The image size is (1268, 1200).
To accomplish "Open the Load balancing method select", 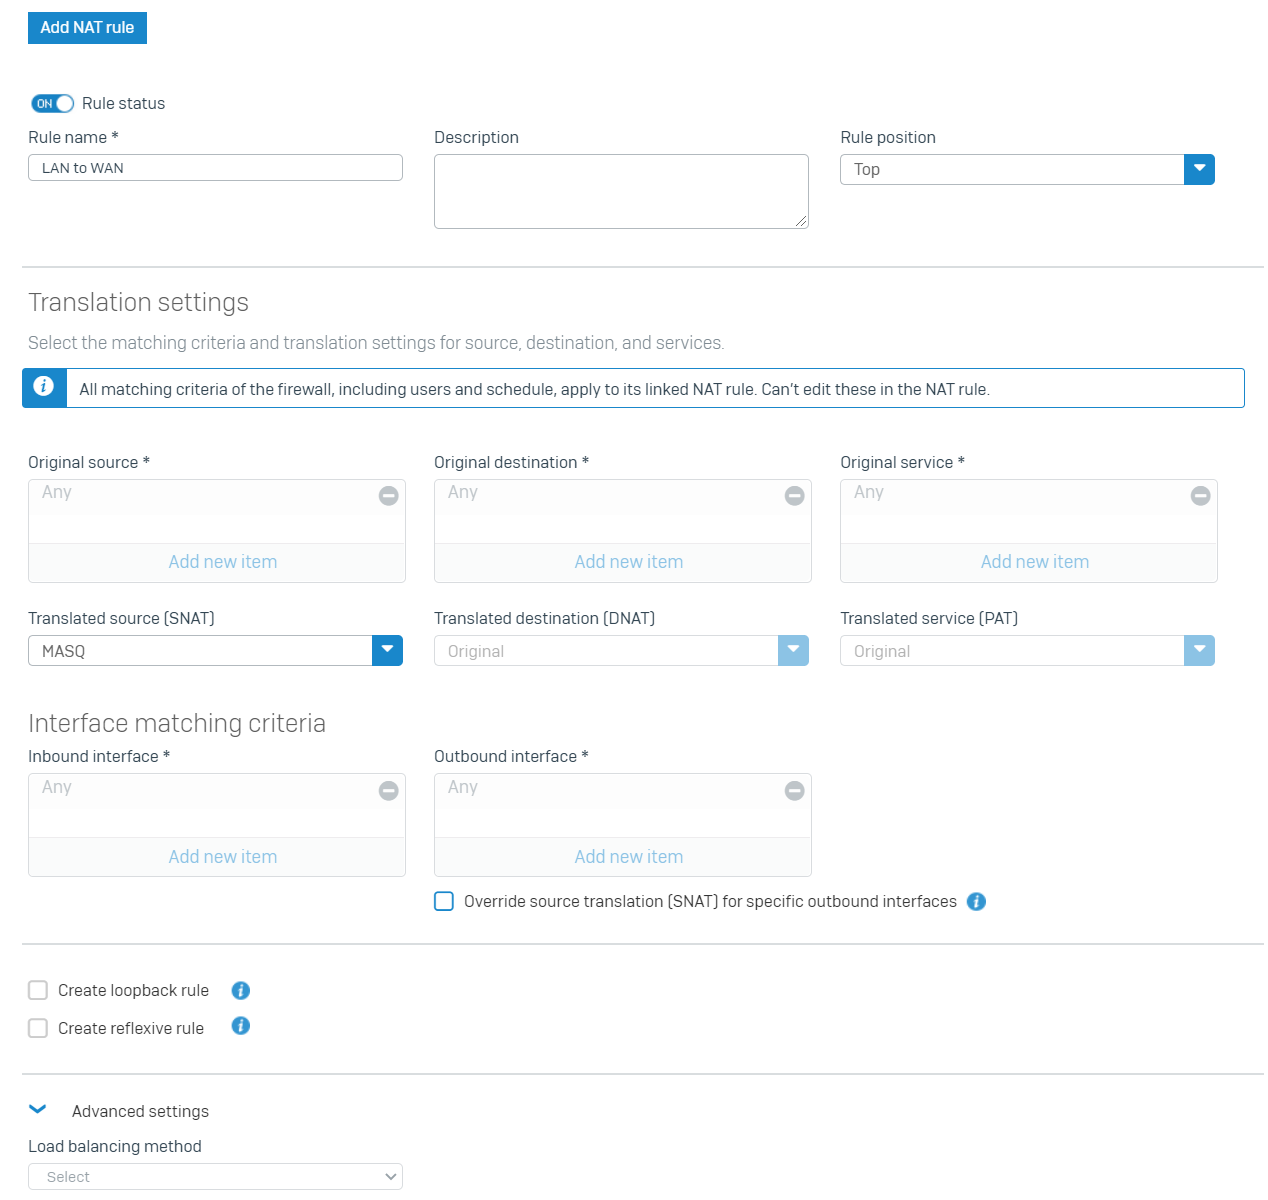I will pyautogui.click(x=215, y=1177).
